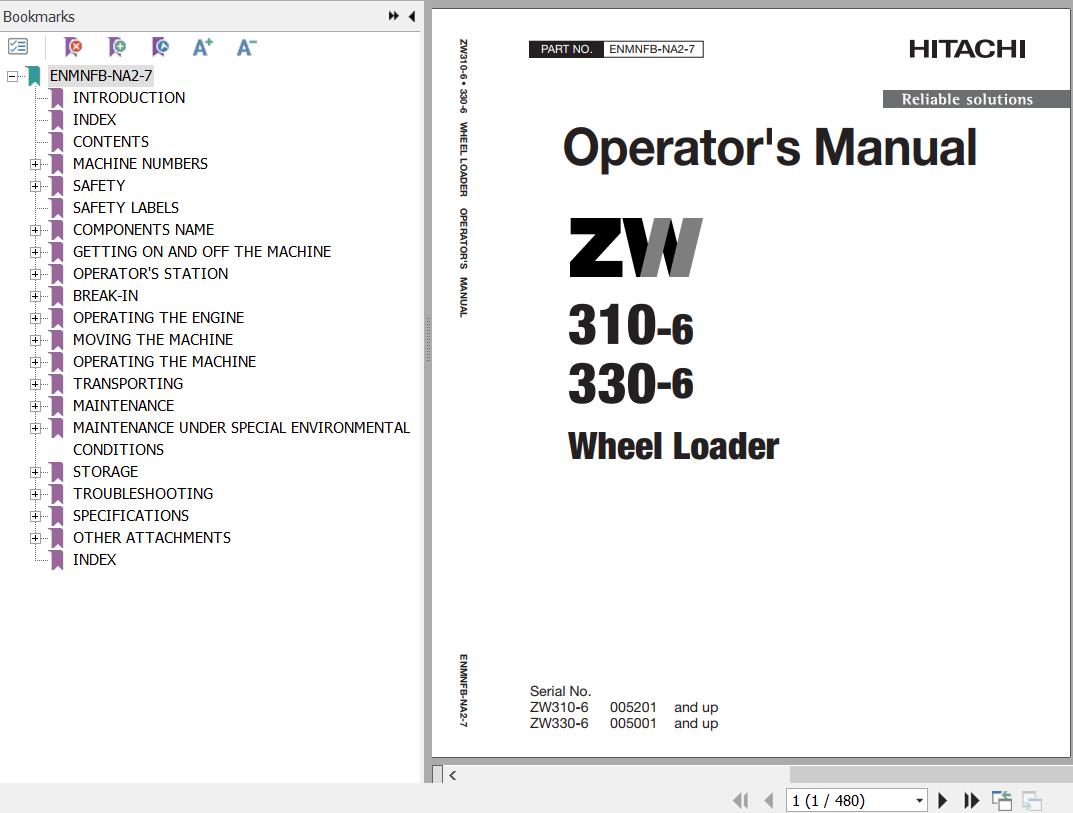Click the previous view icon in status bar
Image resolution: width=1073 pixels, height=813 pixels.
(1002, 800)
